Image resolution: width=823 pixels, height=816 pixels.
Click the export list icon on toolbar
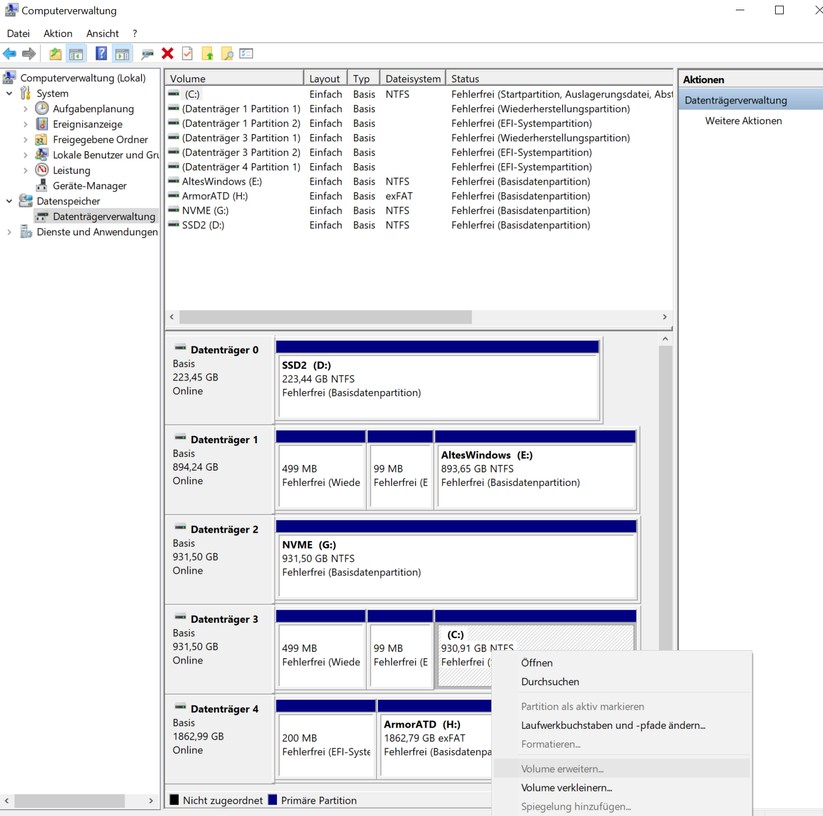245,54
